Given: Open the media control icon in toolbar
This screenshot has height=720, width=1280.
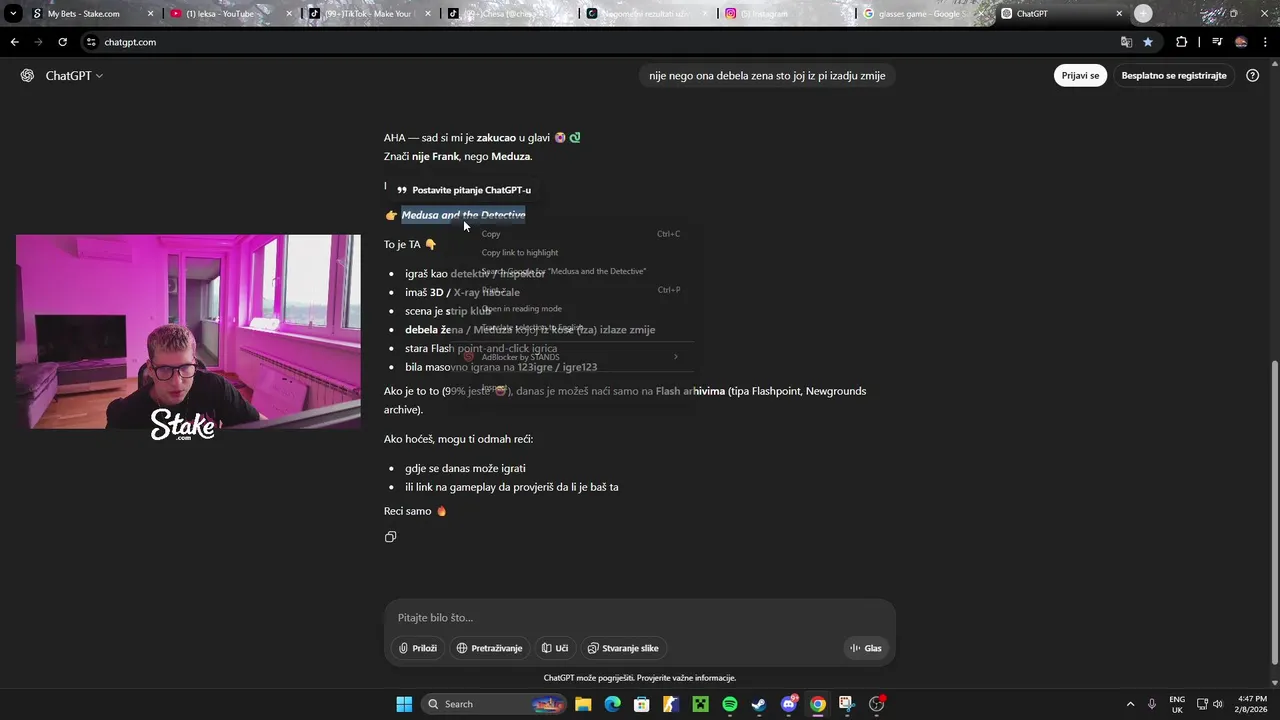Looking at the screenshot, I should coord(1217,42).
